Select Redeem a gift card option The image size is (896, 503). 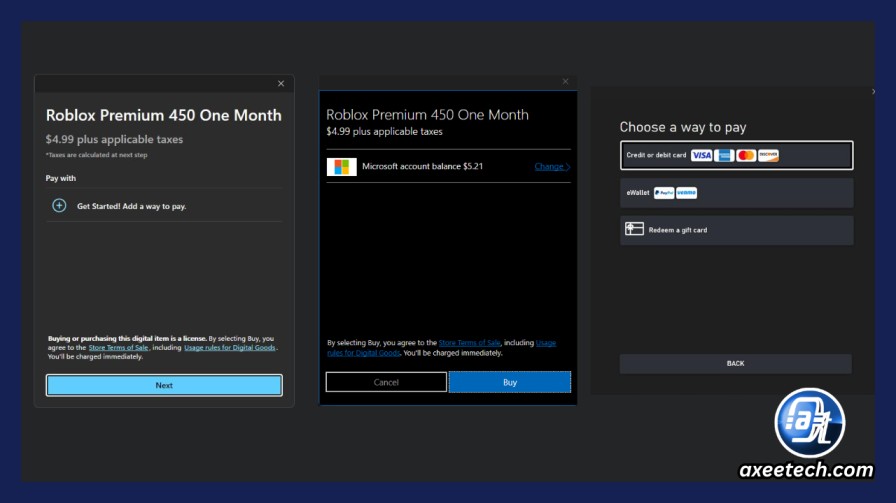coord(737,230)
